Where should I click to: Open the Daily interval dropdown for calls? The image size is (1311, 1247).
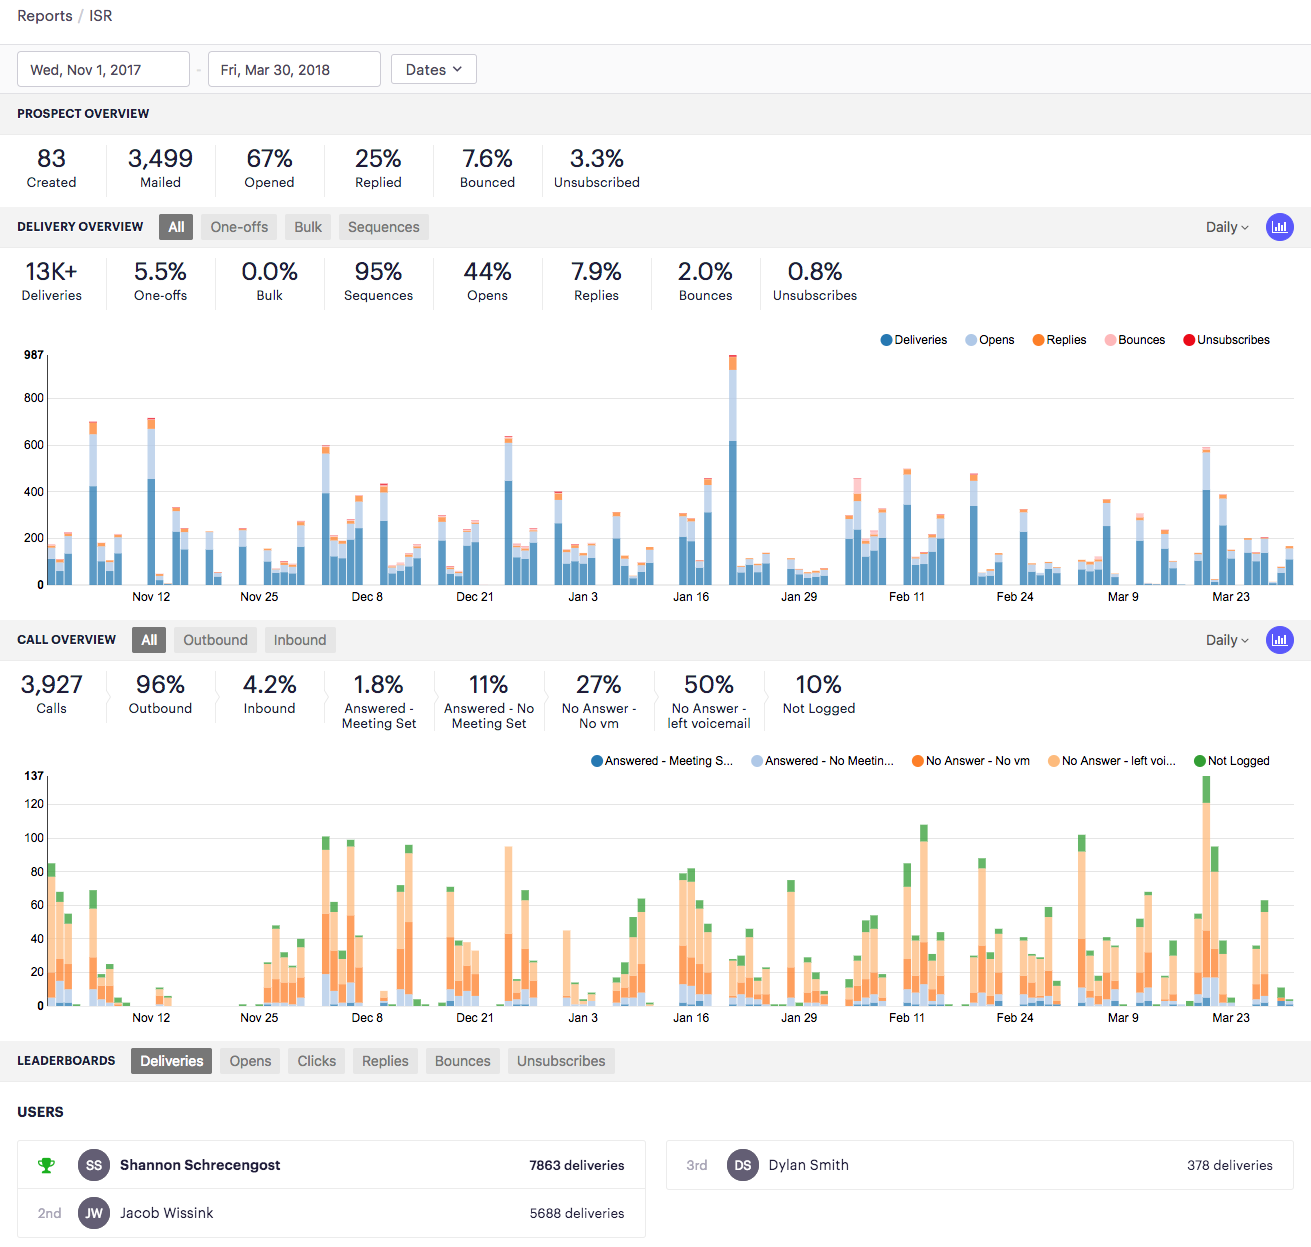pyautogui.click(x=1226, y=640)
